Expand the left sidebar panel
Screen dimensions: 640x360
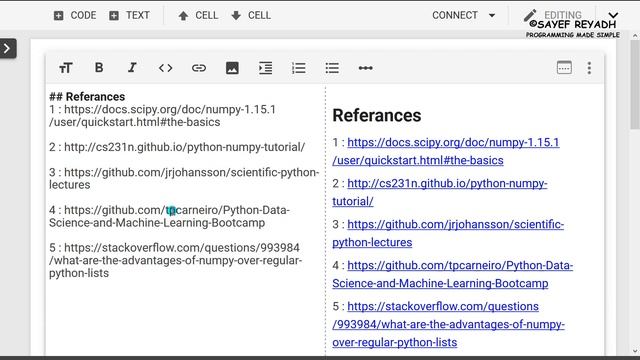pos(8,49)
